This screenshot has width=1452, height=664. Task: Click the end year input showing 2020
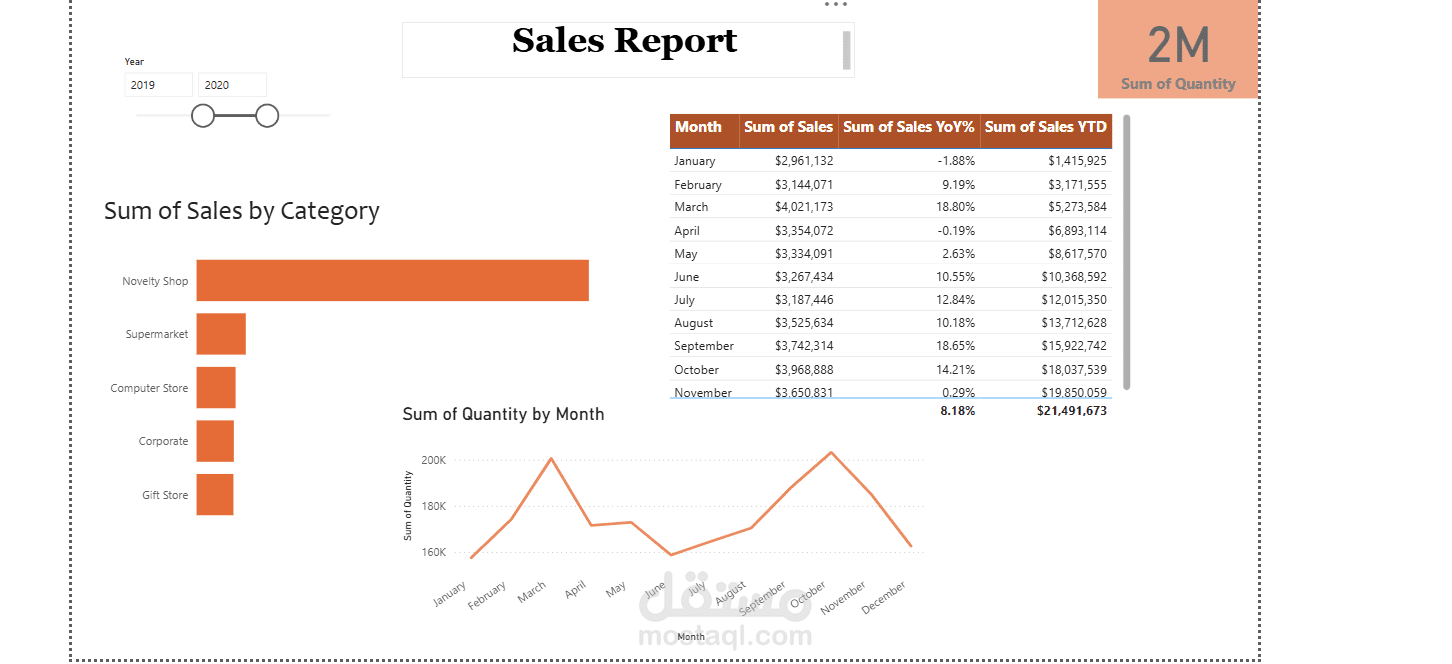pos(231,85)
